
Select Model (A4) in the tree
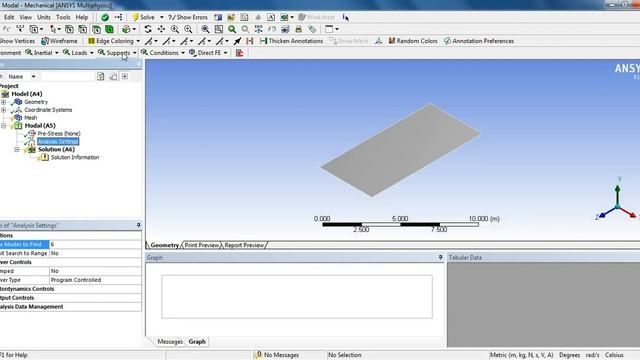click(x=27, y=94)
